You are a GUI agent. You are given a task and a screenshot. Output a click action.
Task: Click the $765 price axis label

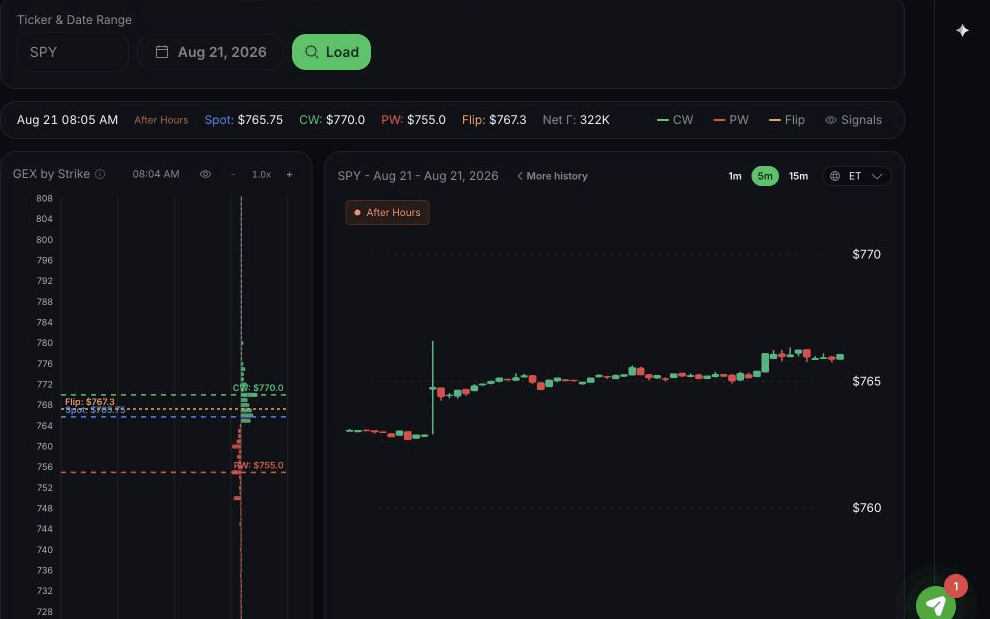click(x=866, y=381)
